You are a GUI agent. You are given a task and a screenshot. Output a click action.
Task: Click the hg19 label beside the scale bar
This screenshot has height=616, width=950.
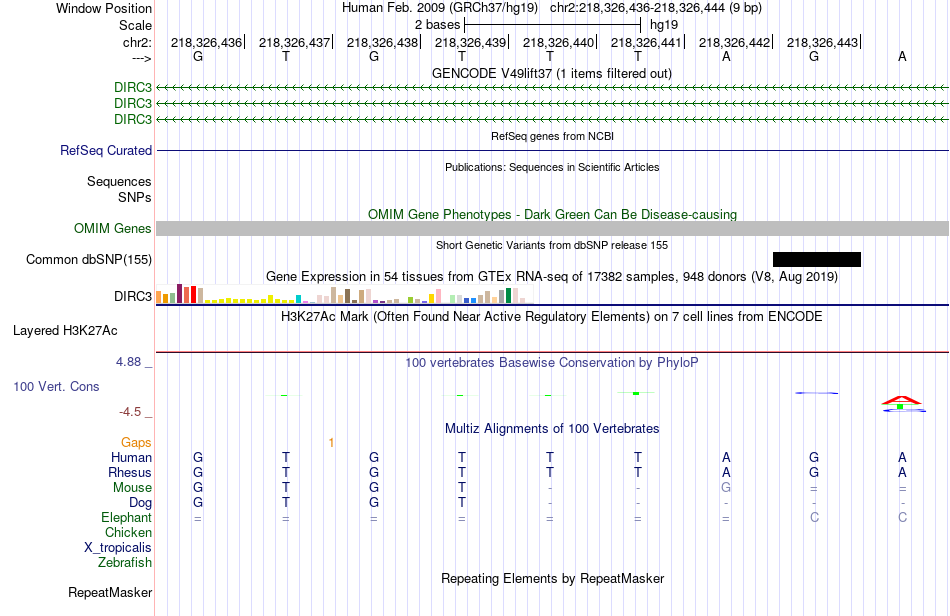[664, 25]
